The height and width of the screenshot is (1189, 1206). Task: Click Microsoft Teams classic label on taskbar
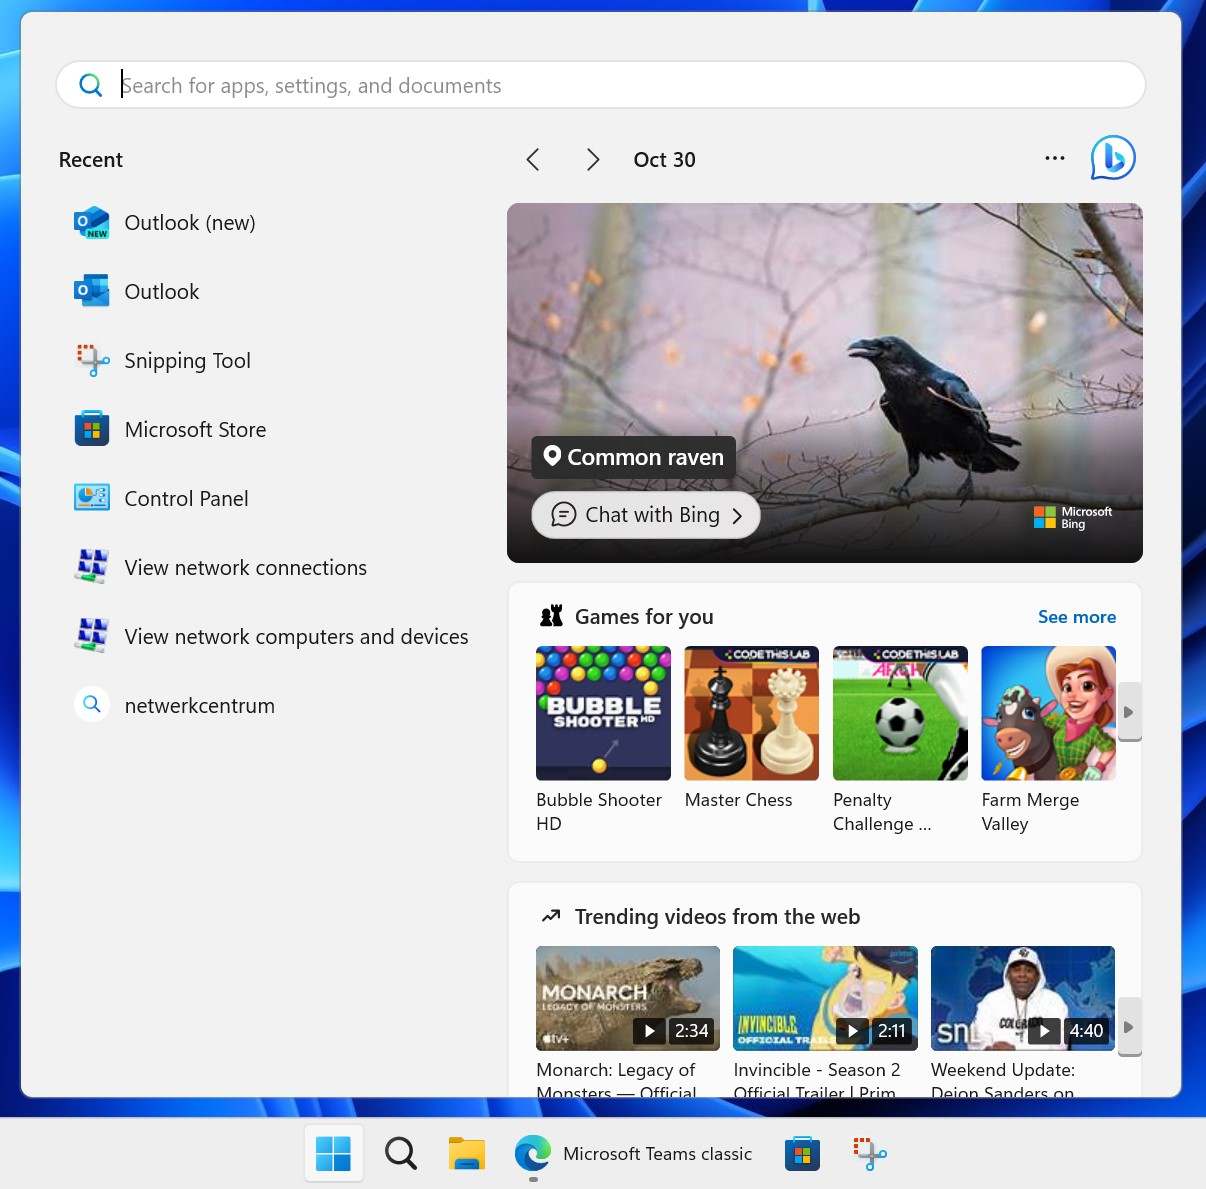658,1154
